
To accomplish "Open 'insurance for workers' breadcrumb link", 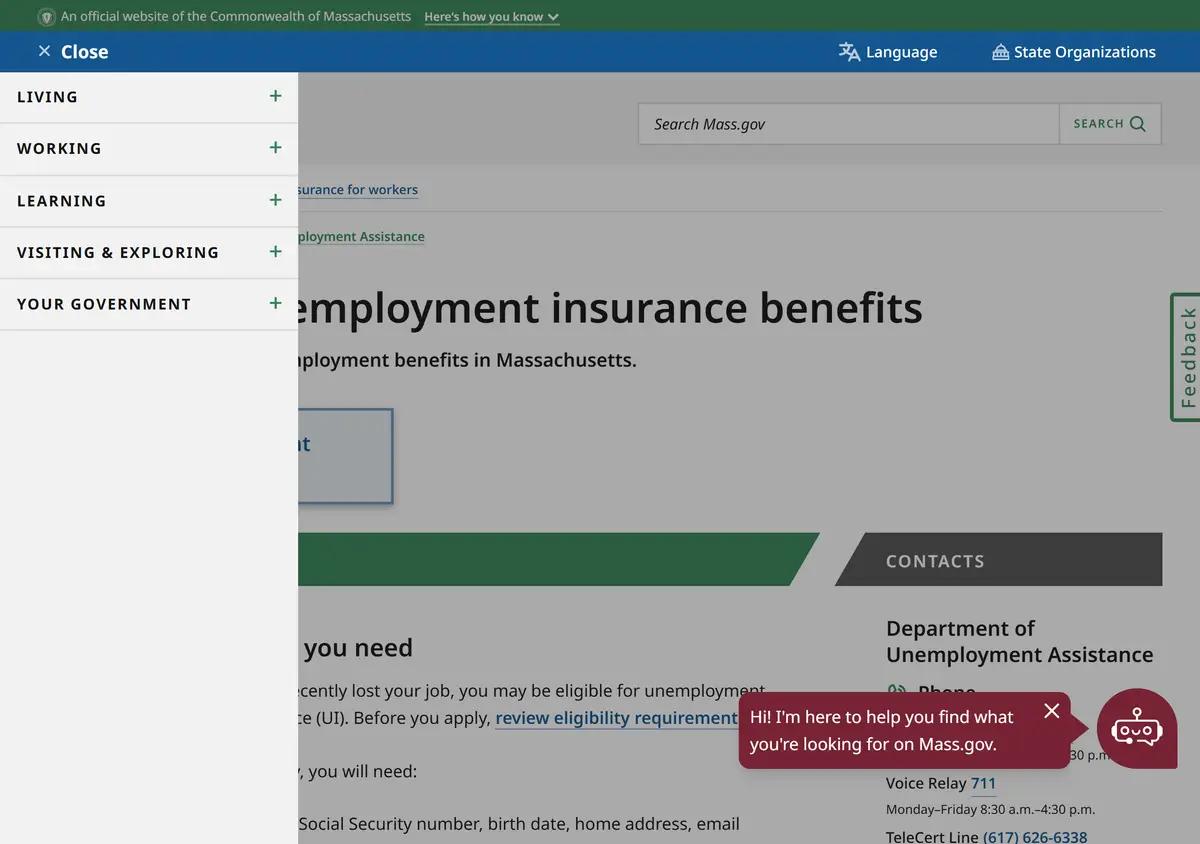I will coord(358,190).
